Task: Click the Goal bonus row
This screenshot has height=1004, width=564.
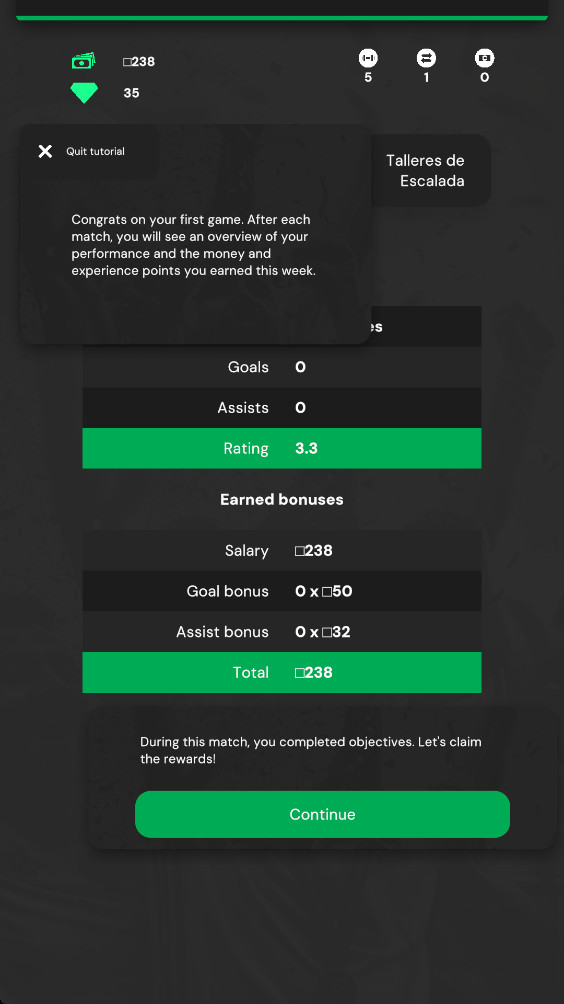Action: tap(282, 591)
